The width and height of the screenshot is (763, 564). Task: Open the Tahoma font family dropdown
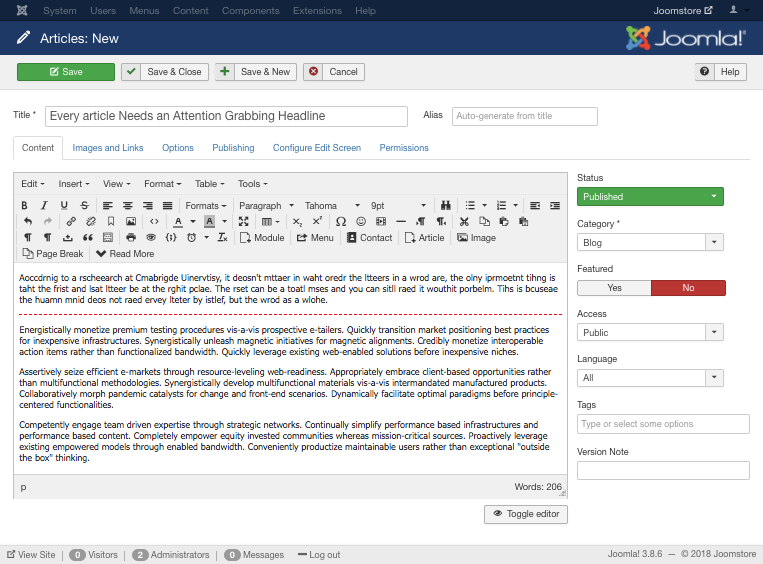pyautogui.click(x=327, y=205)
